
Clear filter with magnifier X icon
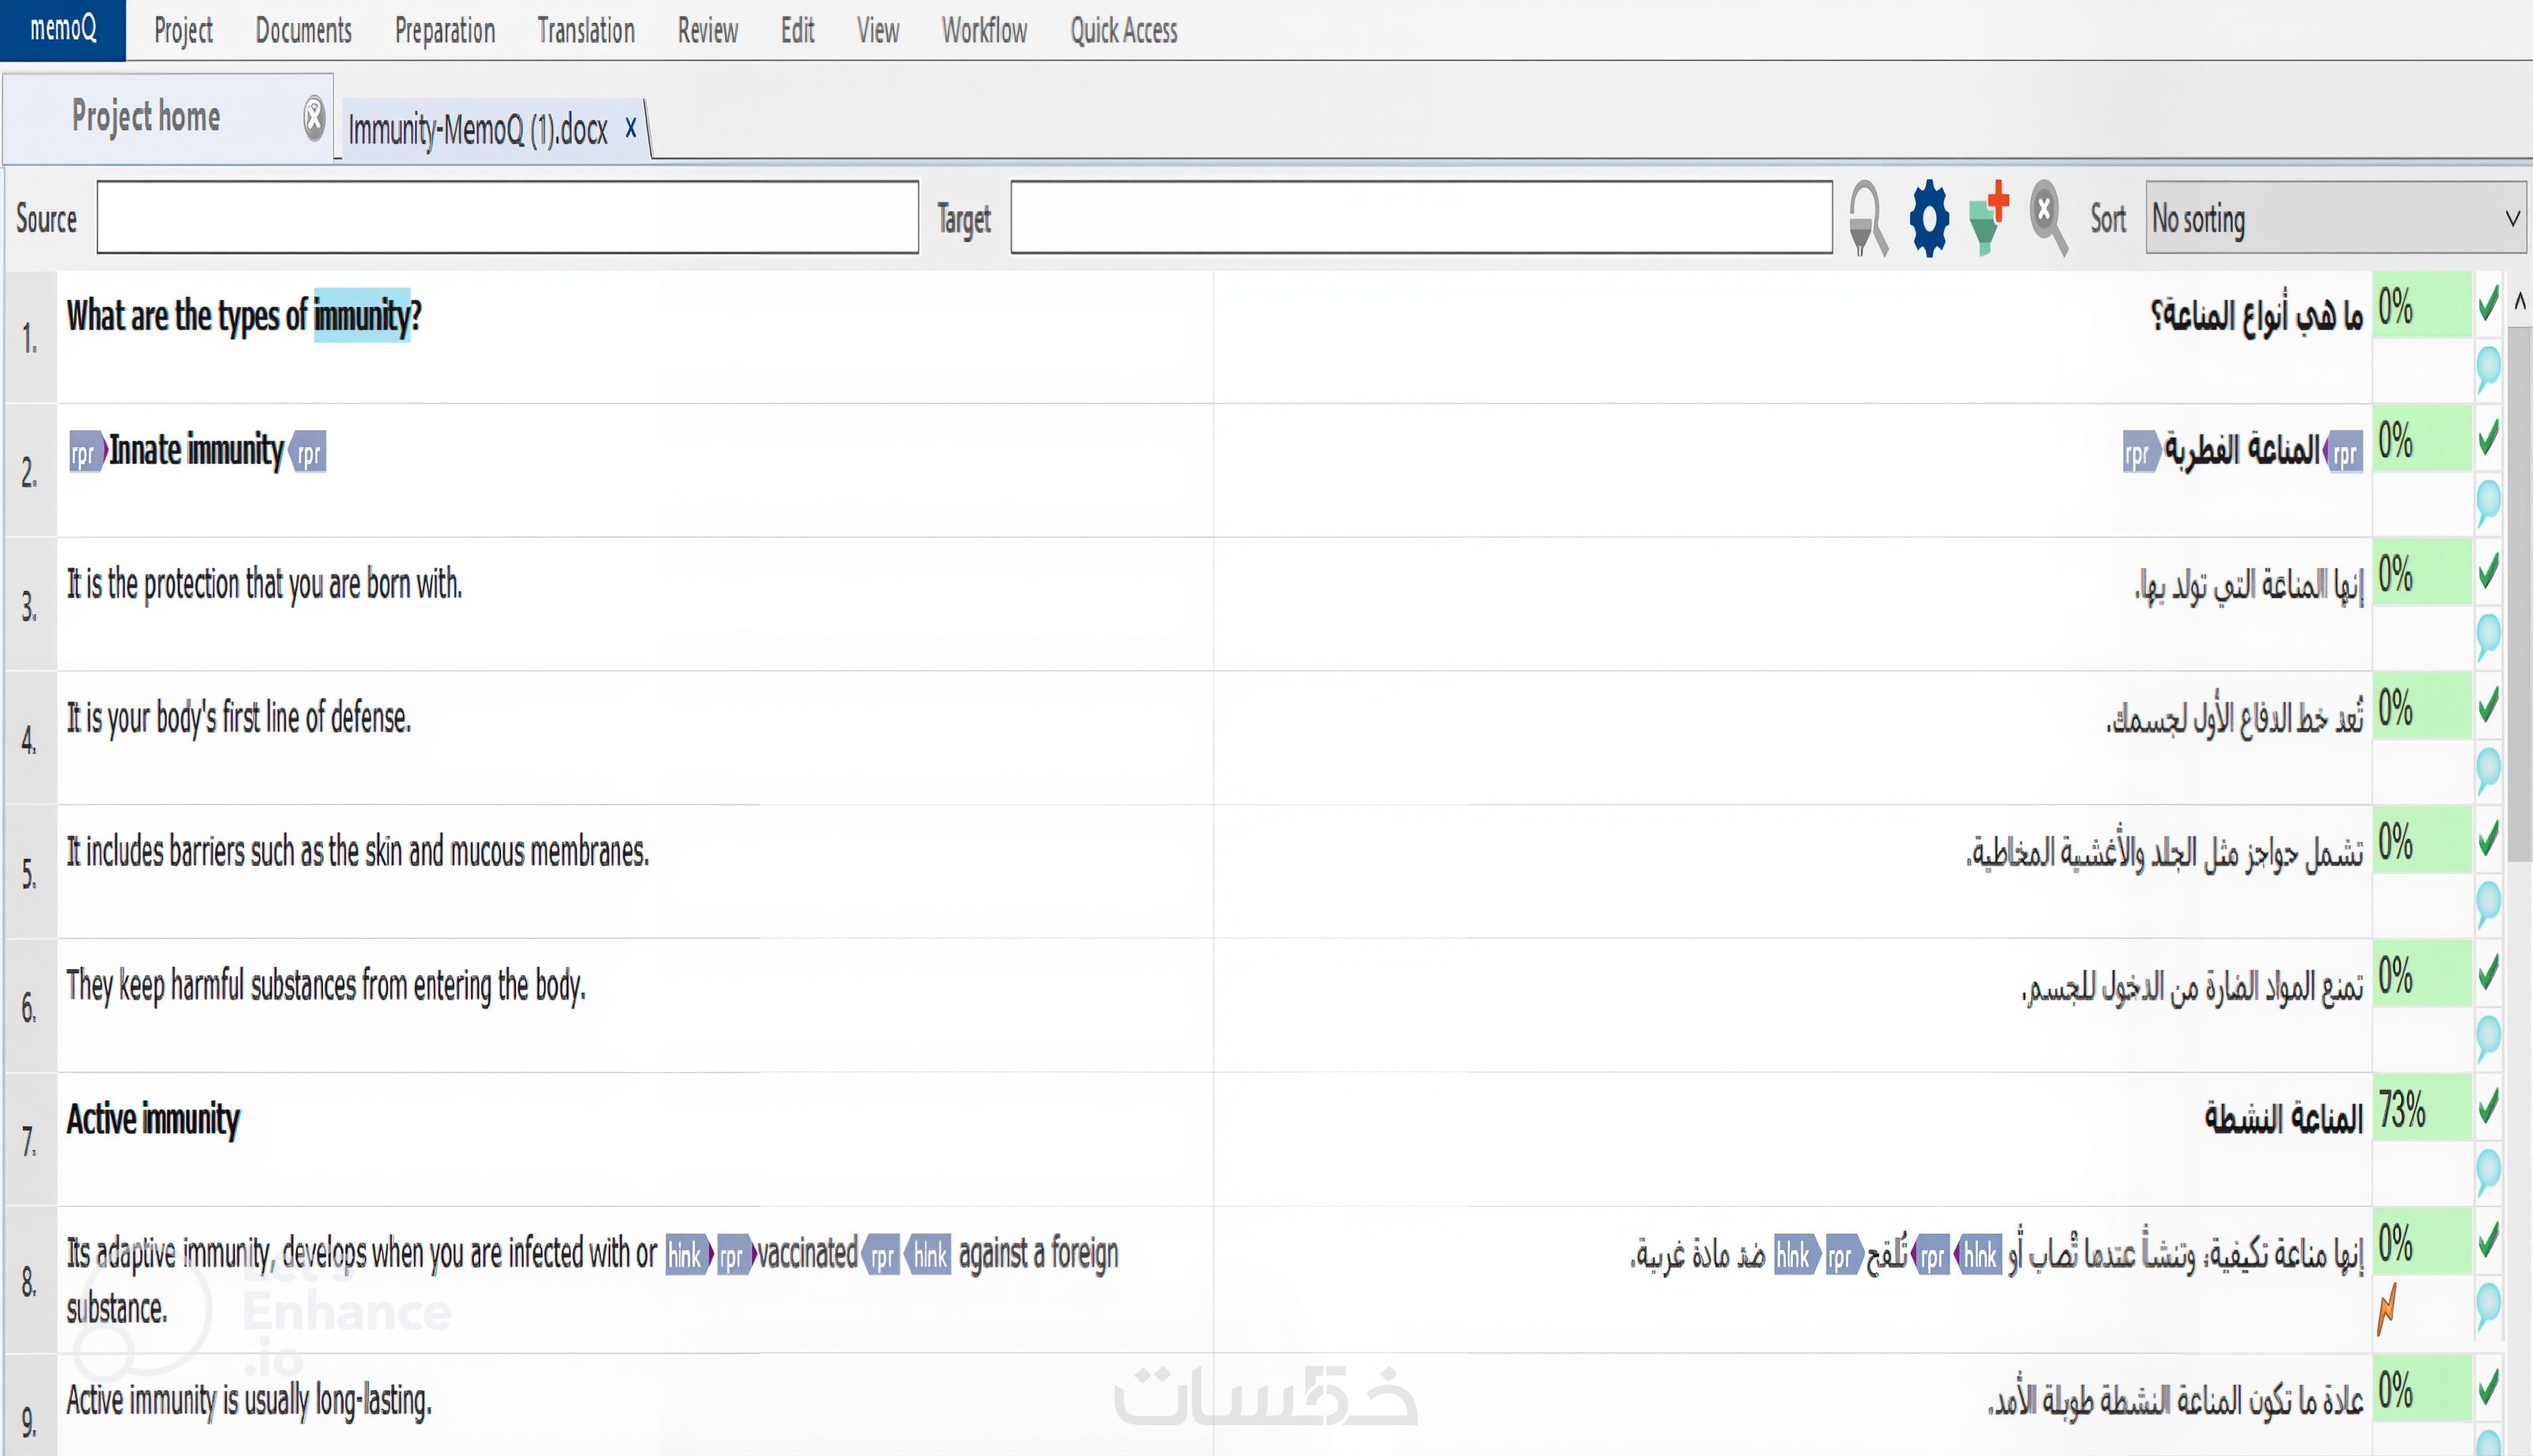click(x=2048, y=218)
